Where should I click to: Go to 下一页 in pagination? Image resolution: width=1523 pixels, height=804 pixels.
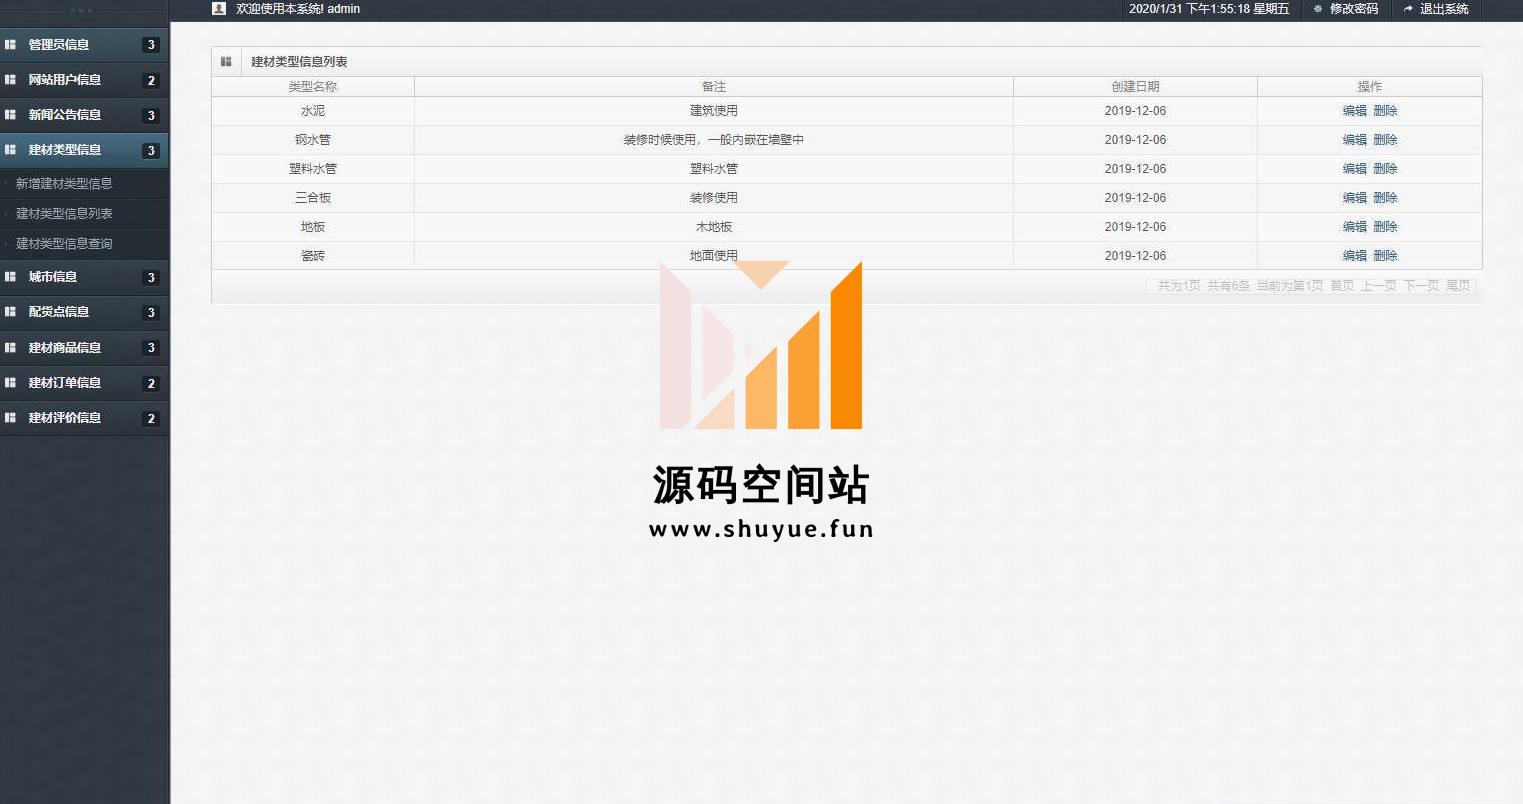tap(1421, 286)
